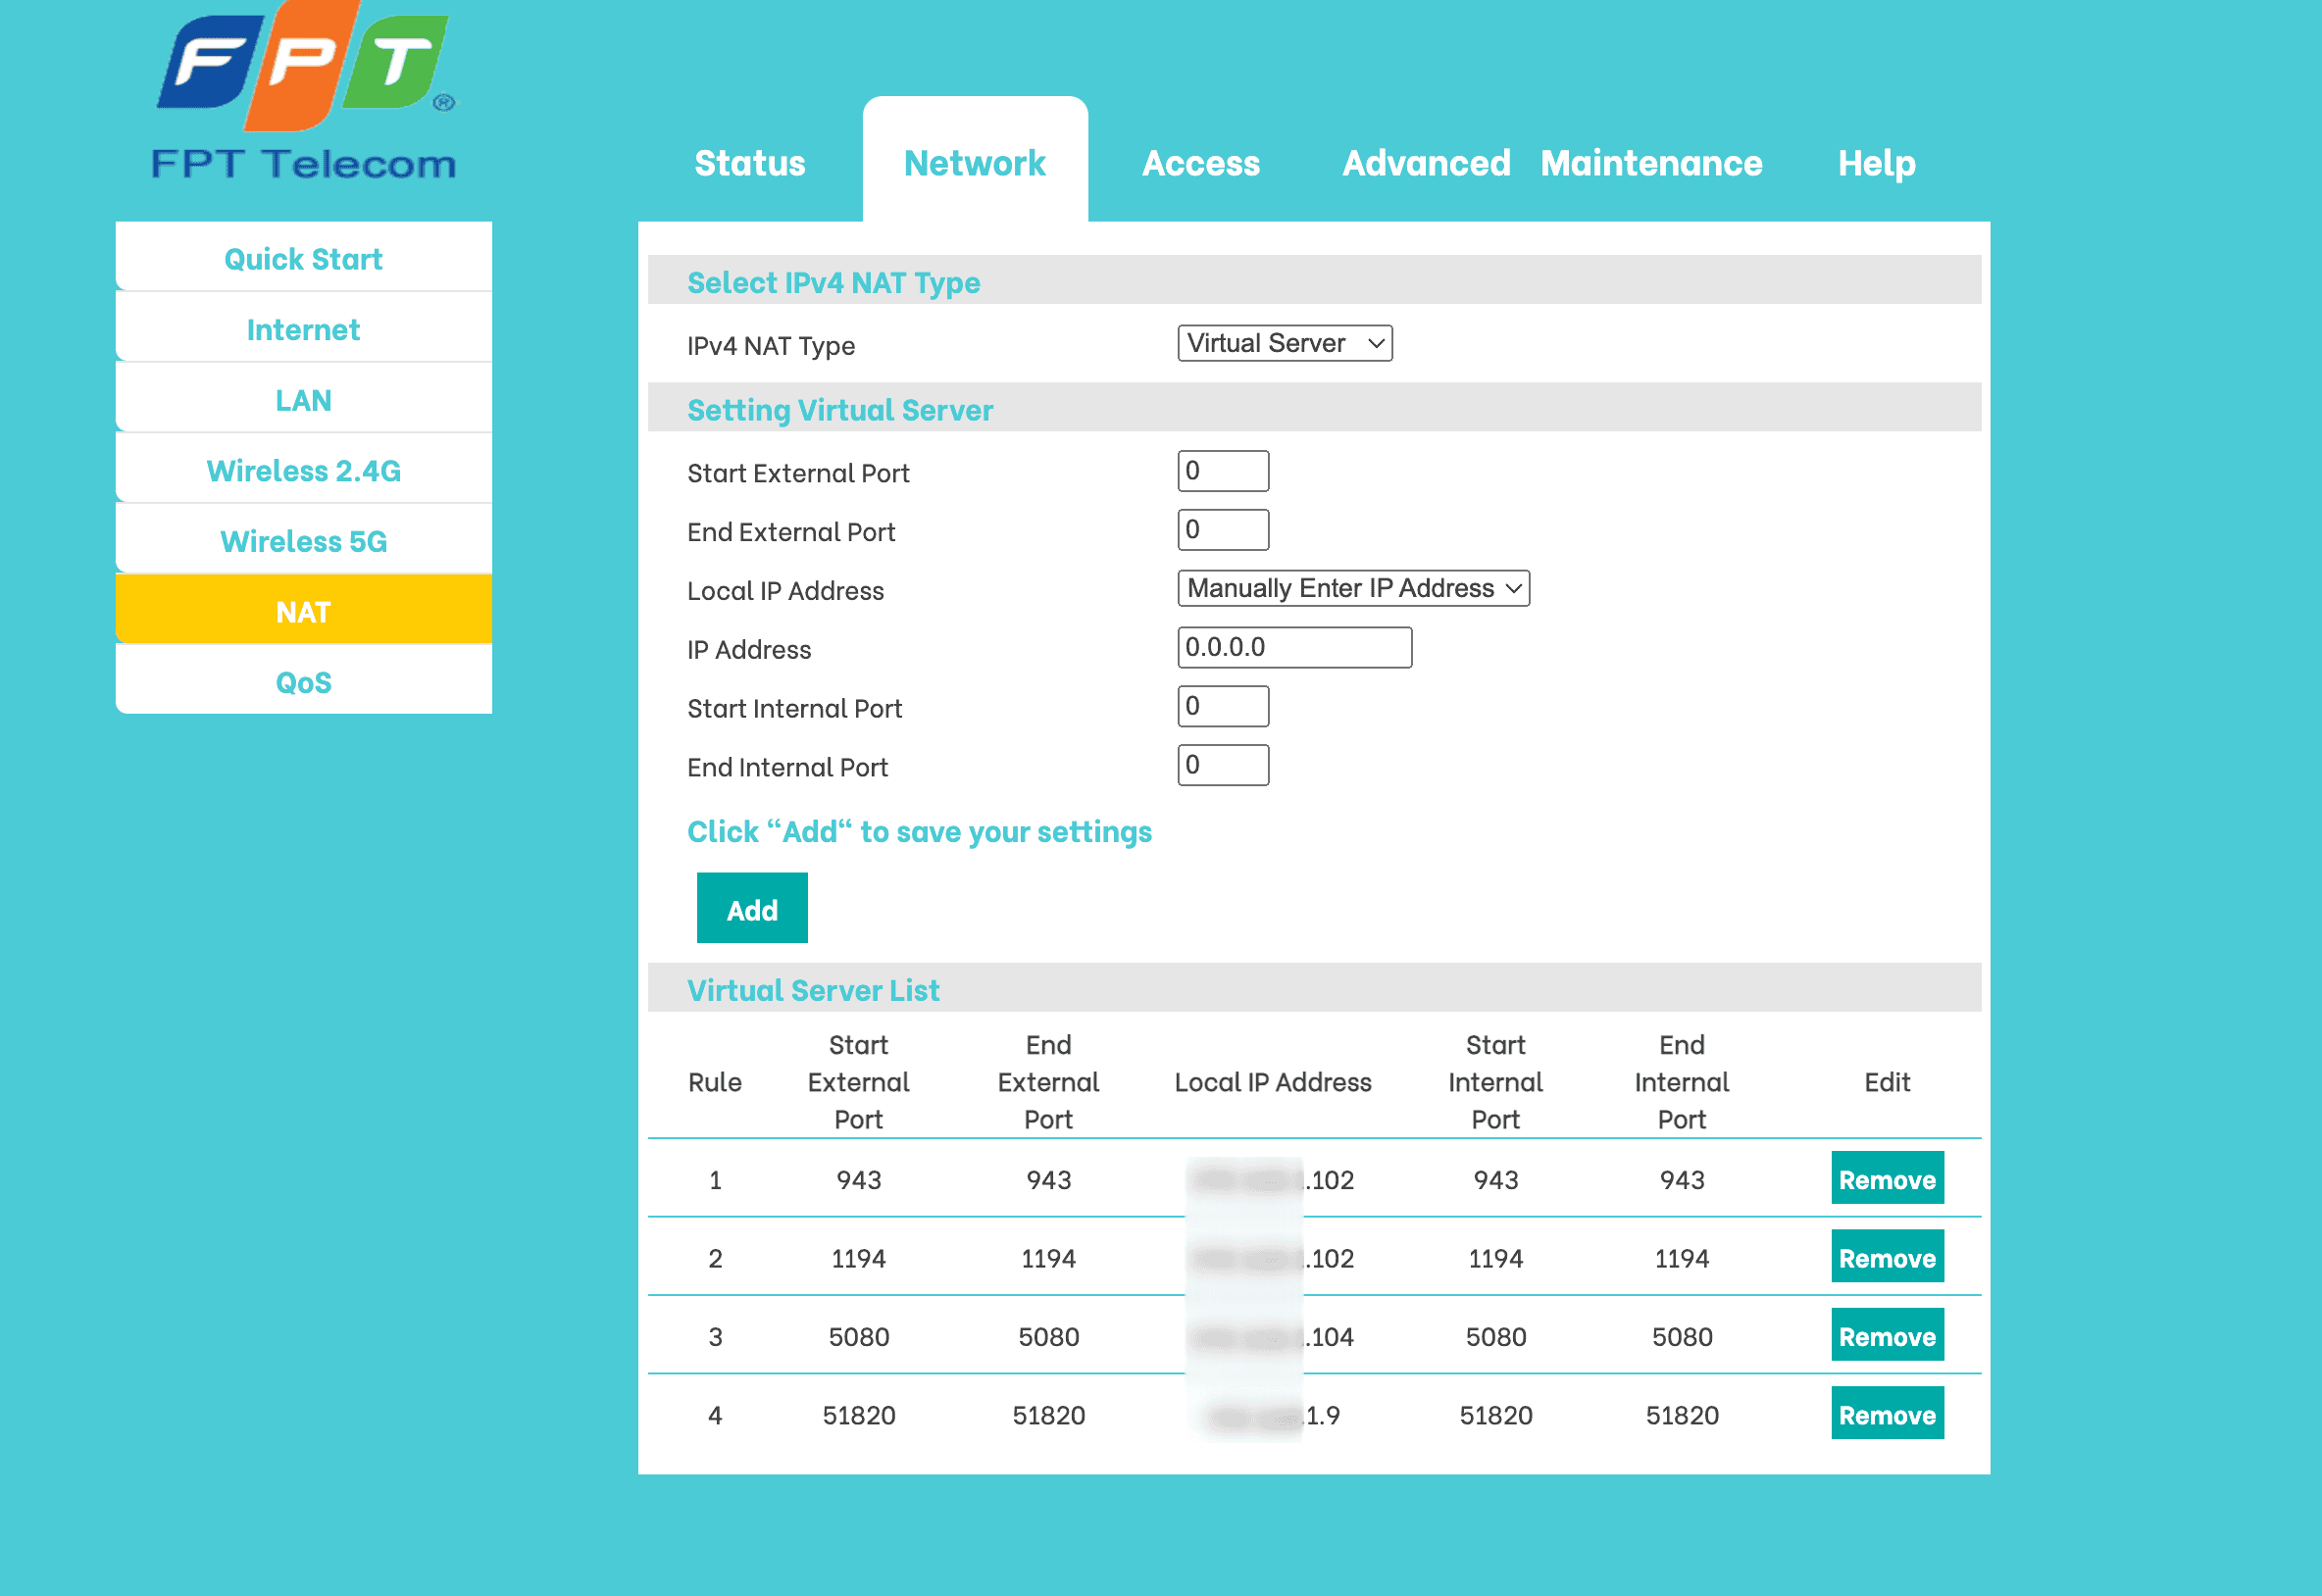Open the Maintenance tab
Image resolution: width=2322 pixels, height=1596 pixels.
coord(1651,163)
